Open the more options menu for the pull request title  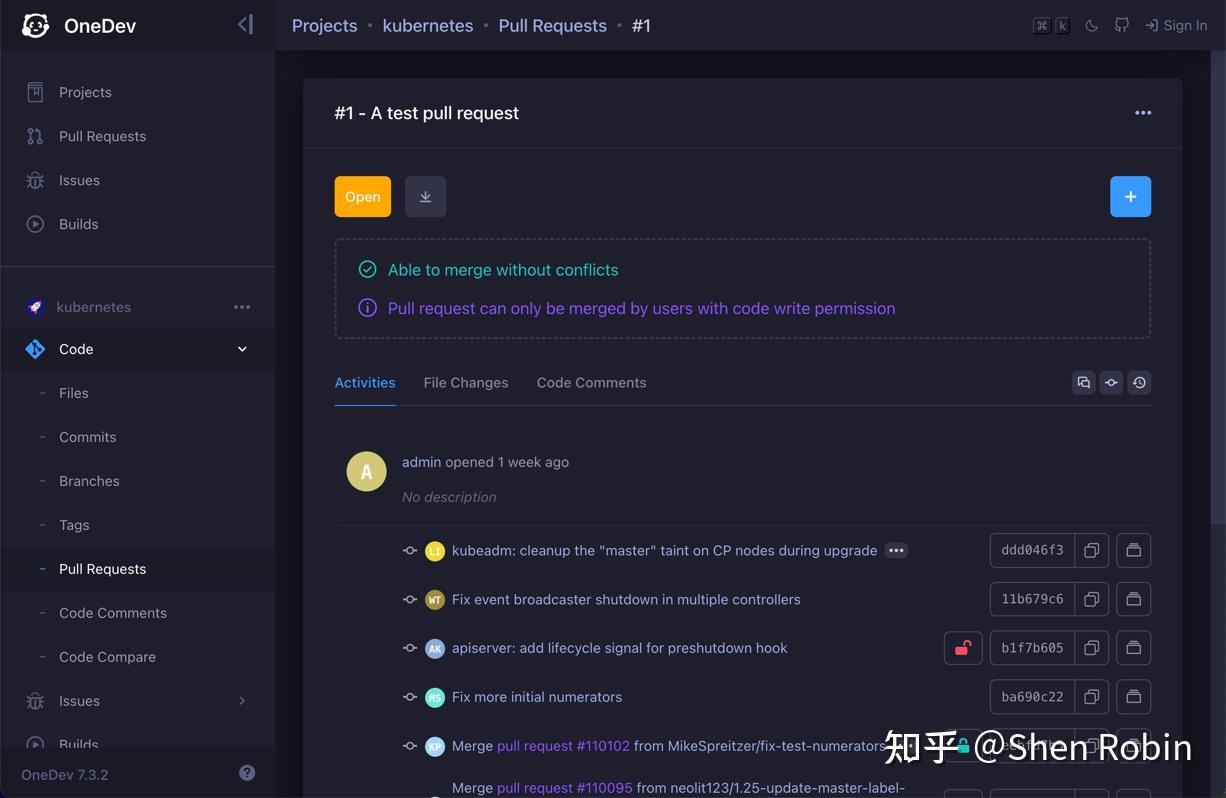pyautogui.click(x=1143, y=113)
